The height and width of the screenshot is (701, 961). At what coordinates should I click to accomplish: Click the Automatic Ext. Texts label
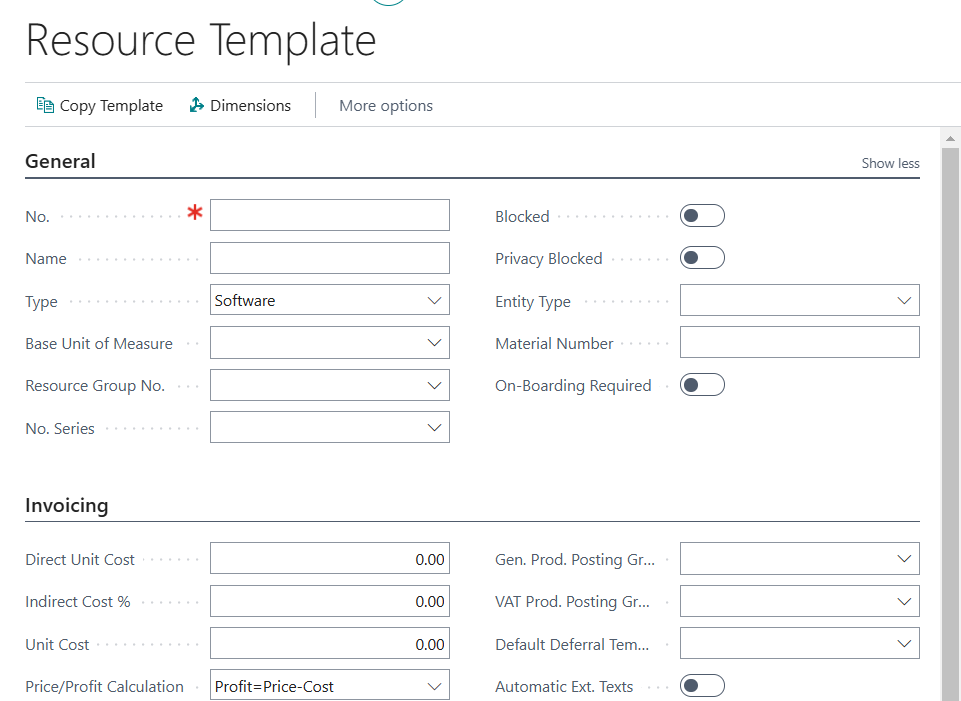(564, 687)
